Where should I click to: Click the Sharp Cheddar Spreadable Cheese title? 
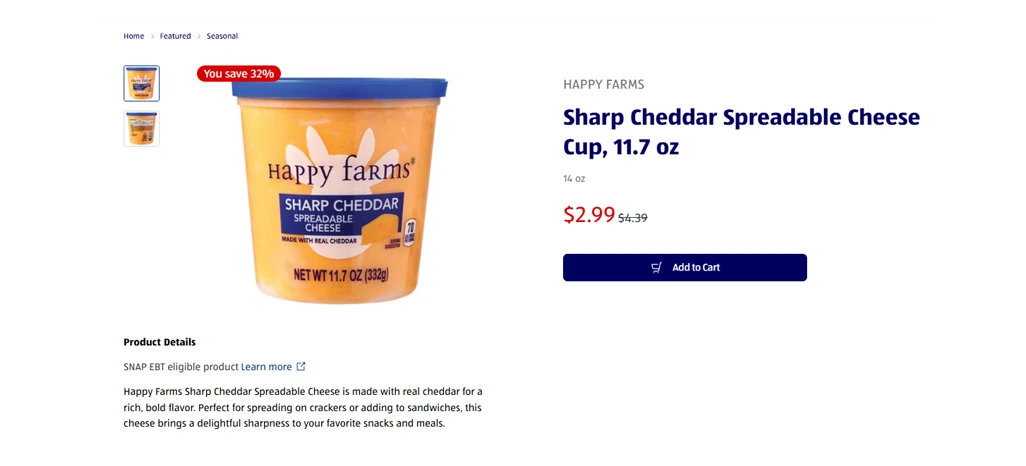point(740,132)
